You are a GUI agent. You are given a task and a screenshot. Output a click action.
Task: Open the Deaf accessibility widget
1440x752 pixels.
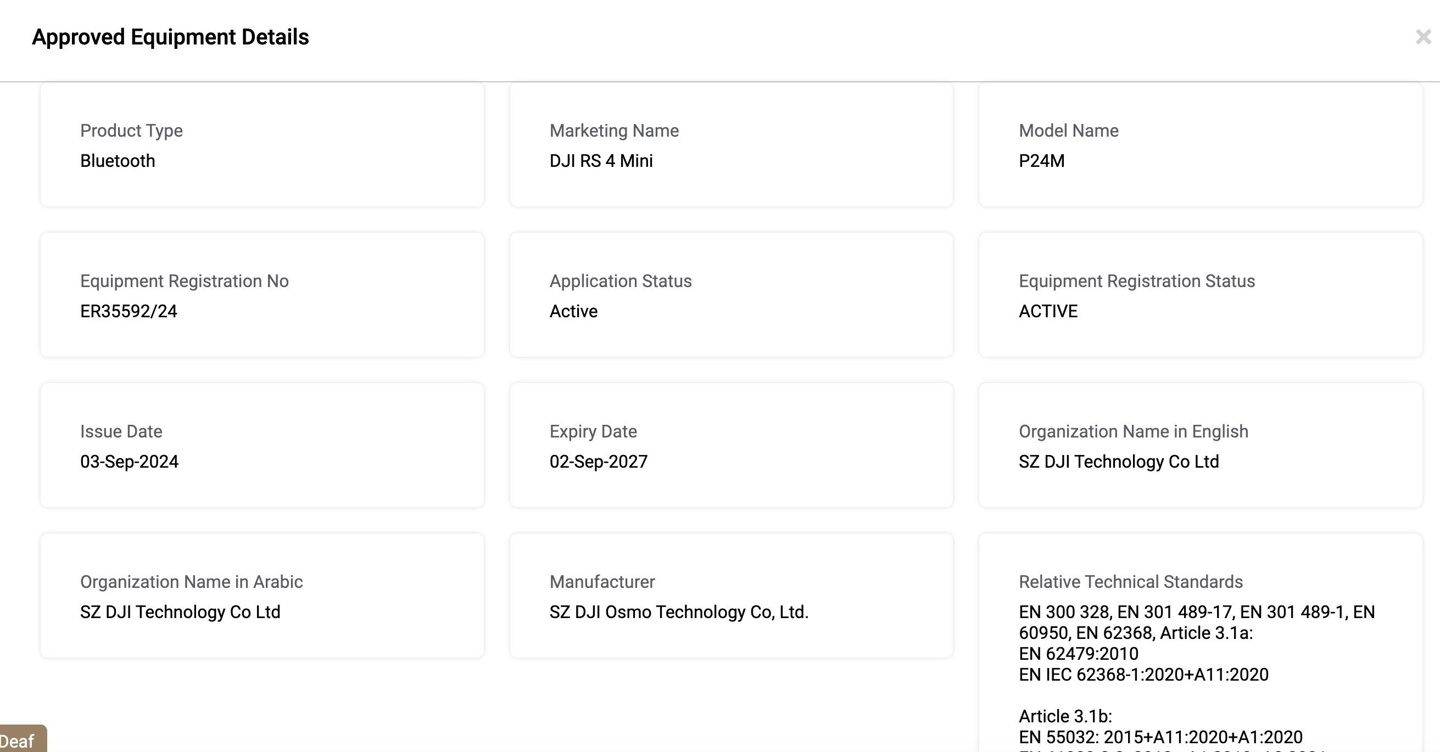click(20, 740)
